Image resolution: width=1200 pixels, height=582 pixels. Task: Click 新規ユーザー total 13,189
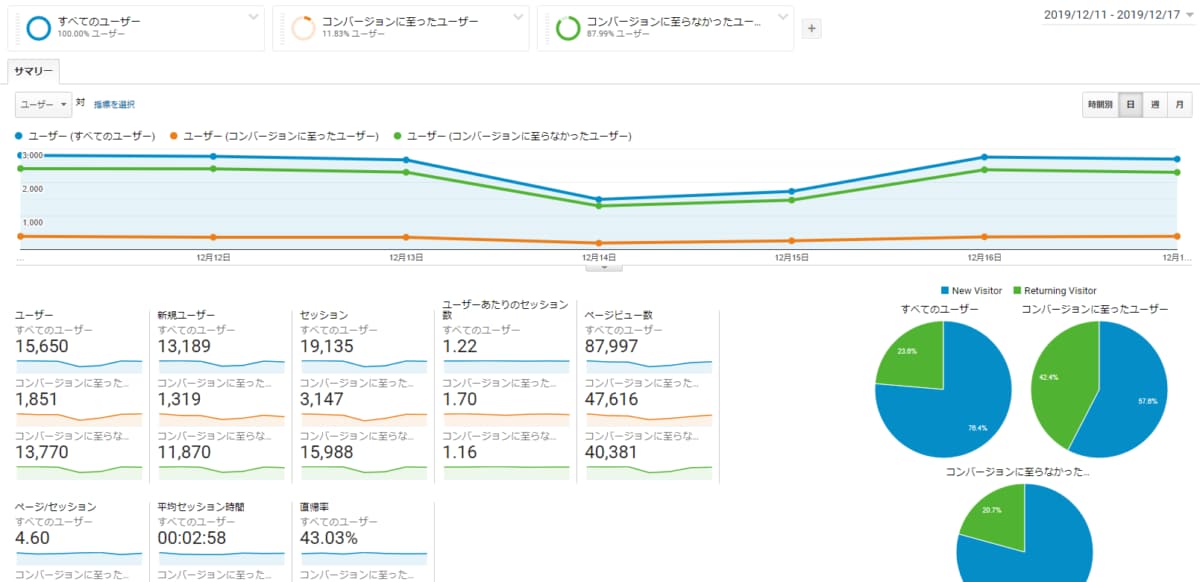[185, 346]
